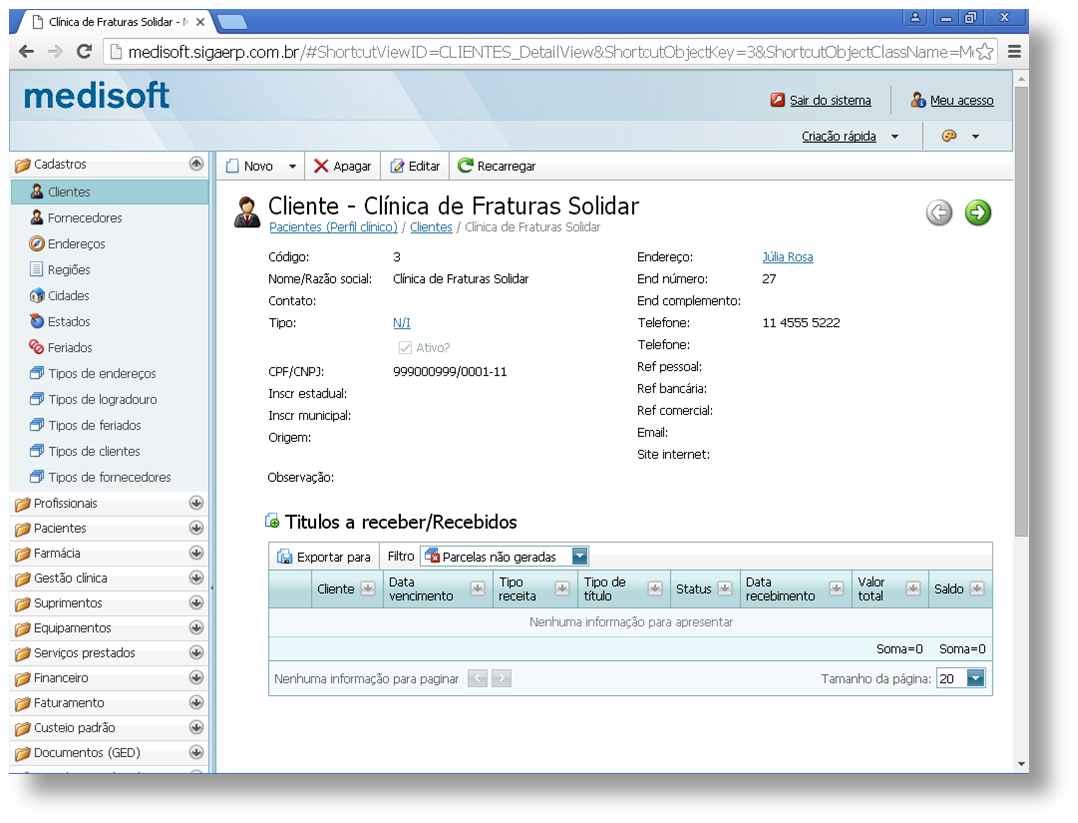Expand the Profissionais section
Viewport: 1078px width, 823px height.
point(196,503)
